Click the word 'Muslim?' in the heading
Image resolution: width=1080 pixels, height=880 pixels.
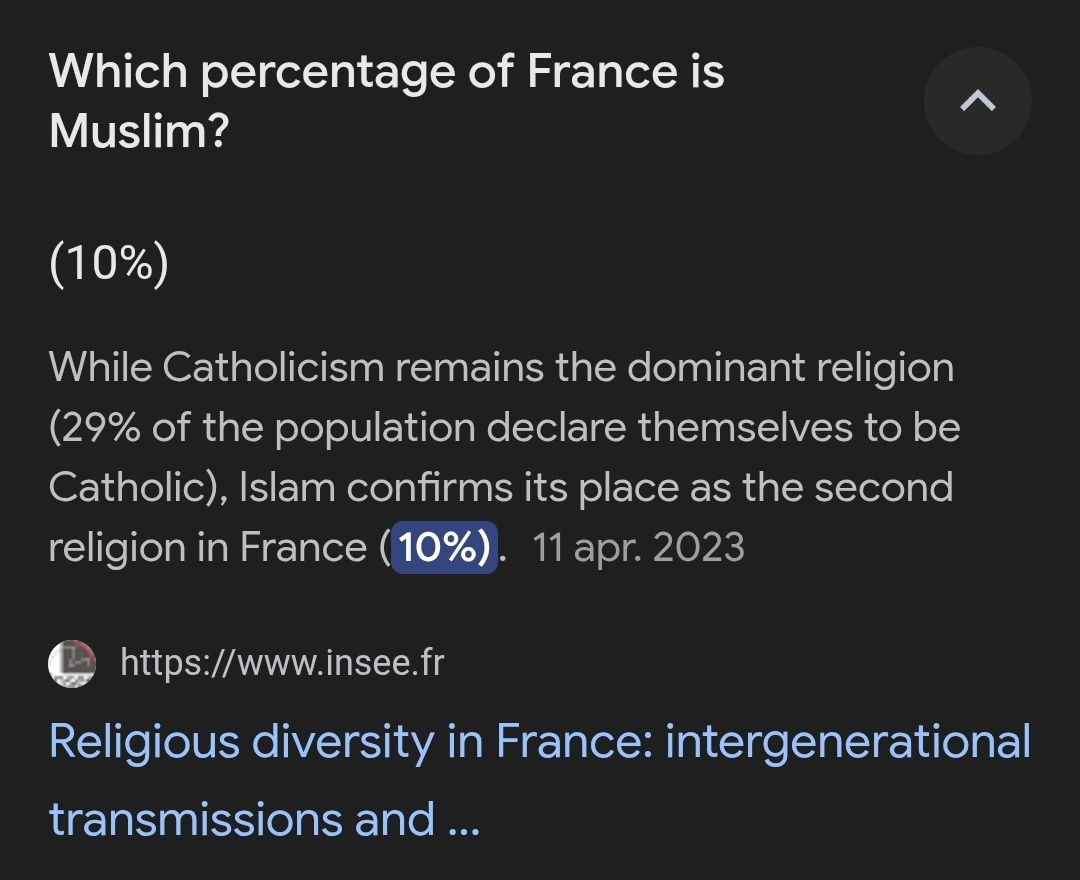point(138,131)
